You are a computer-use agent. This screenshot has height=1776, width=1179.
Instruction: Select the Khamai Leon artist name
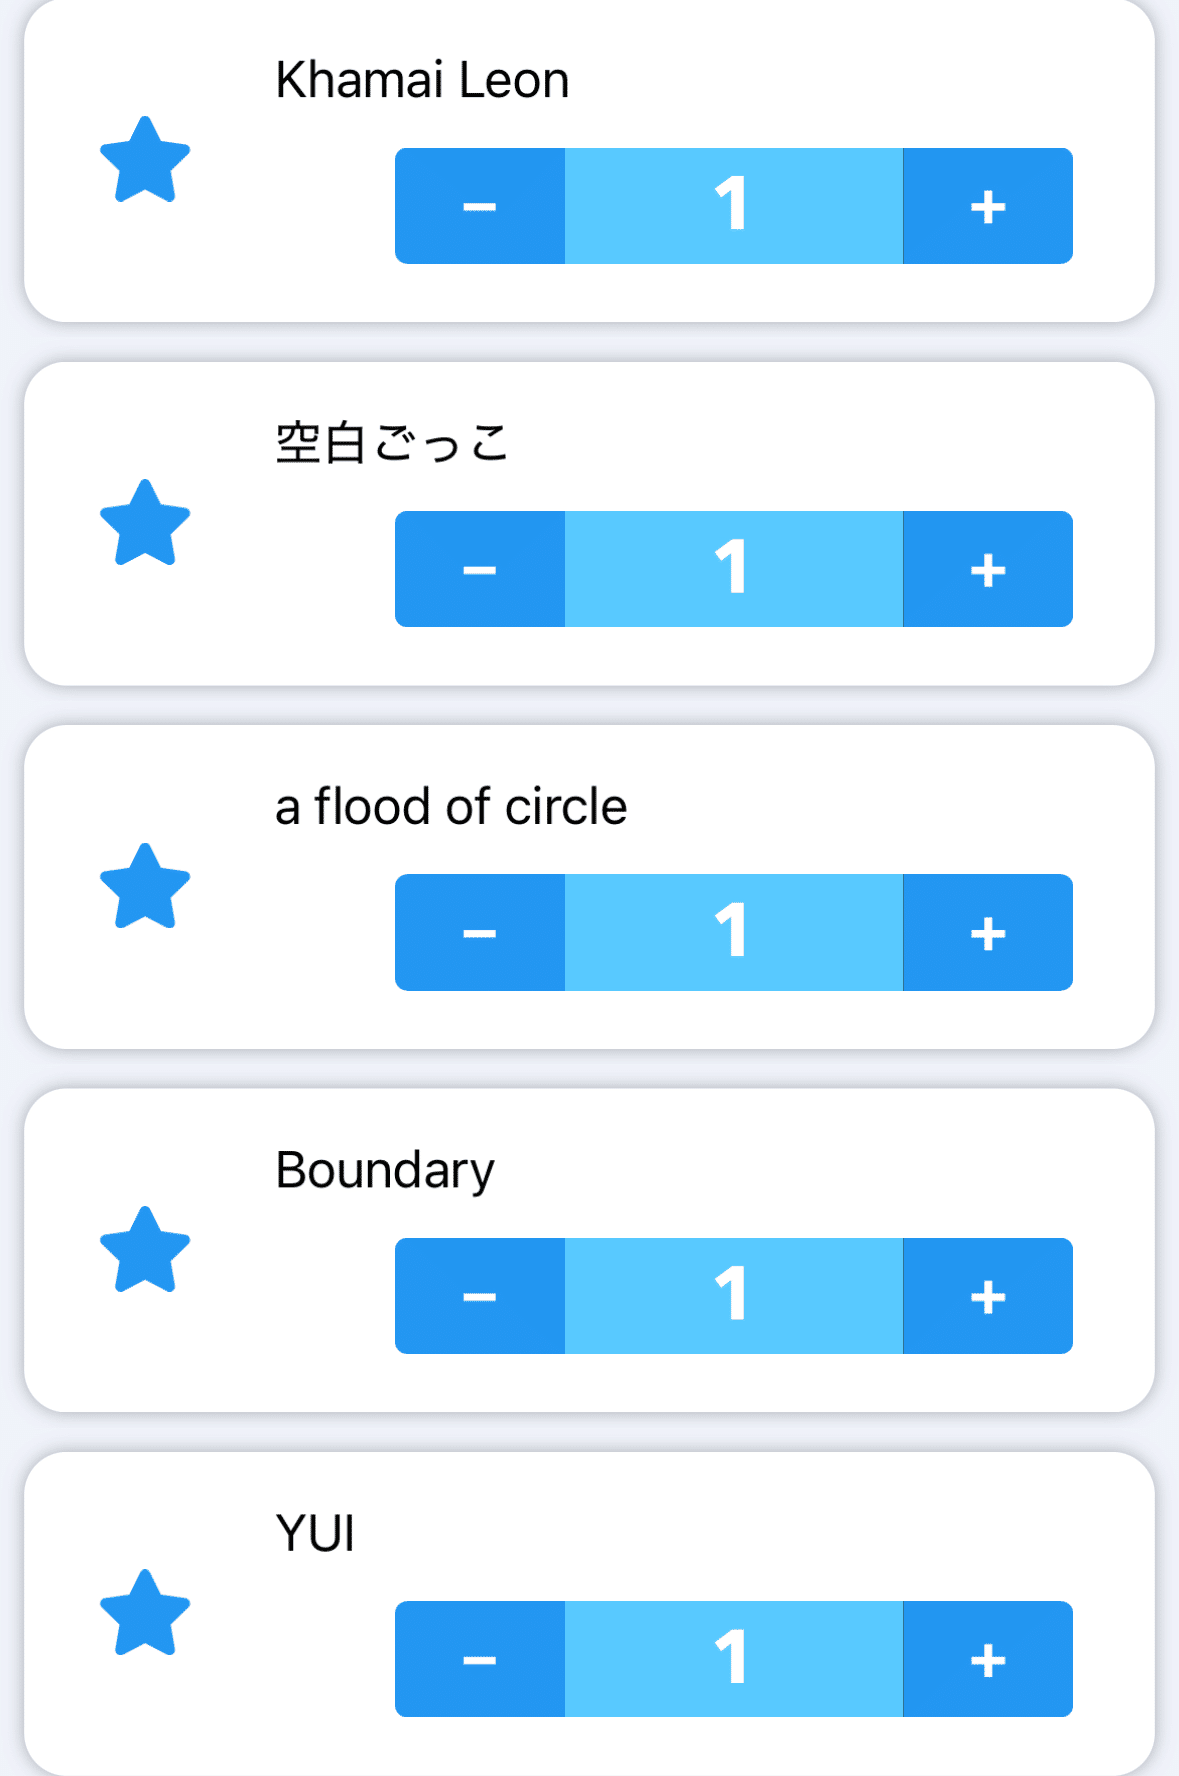422,80
